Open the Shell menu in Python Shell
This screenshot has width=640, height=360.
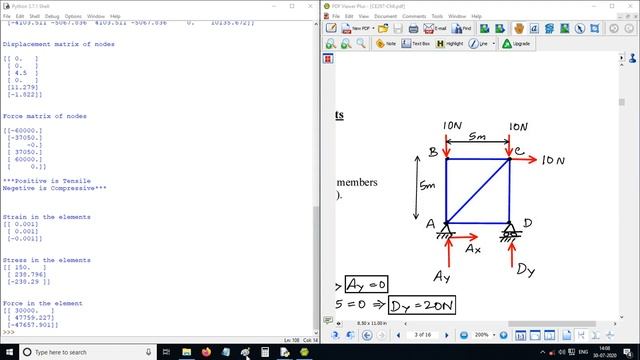coord(34,16)
